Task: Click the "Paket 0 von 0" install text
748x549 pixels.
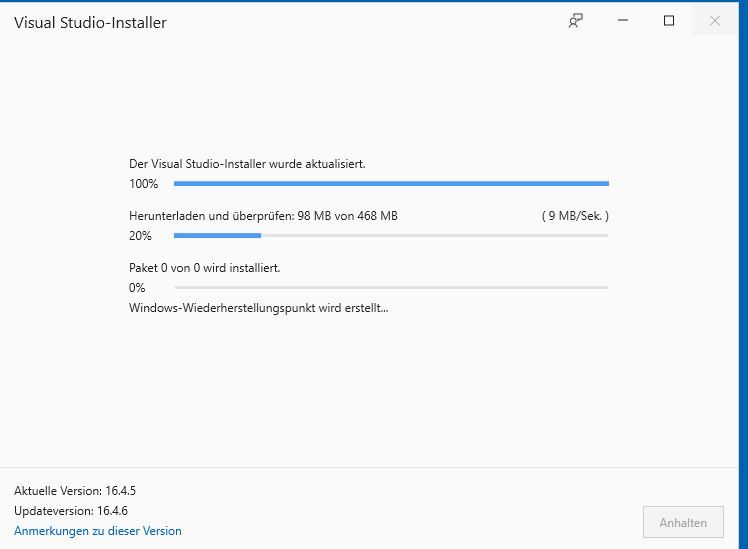Action: coord(204,268)
